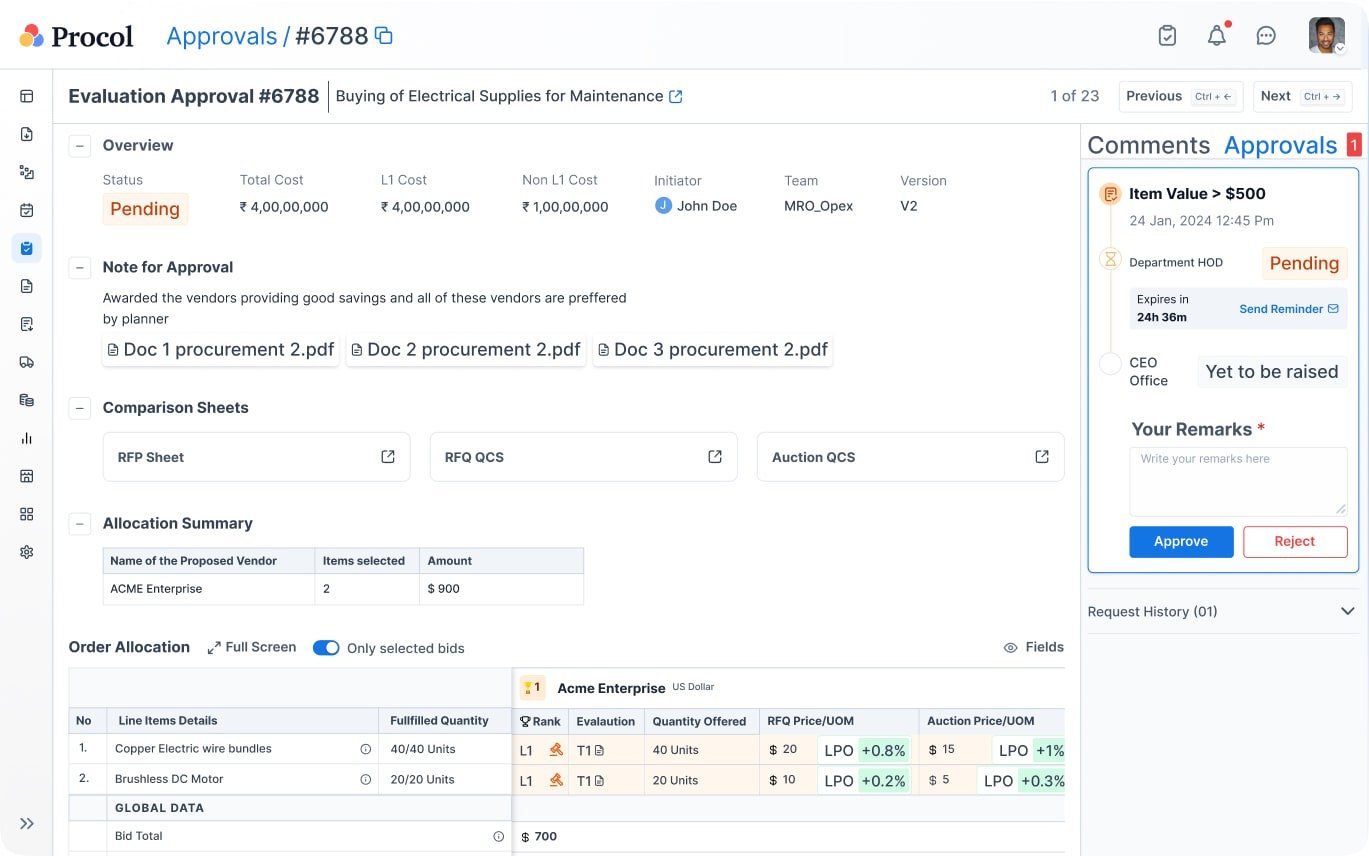This screenshot has height=856, width=1369.
Task: Open the delivery truck icon in sidebar
Action: click(x=27, y=362)
